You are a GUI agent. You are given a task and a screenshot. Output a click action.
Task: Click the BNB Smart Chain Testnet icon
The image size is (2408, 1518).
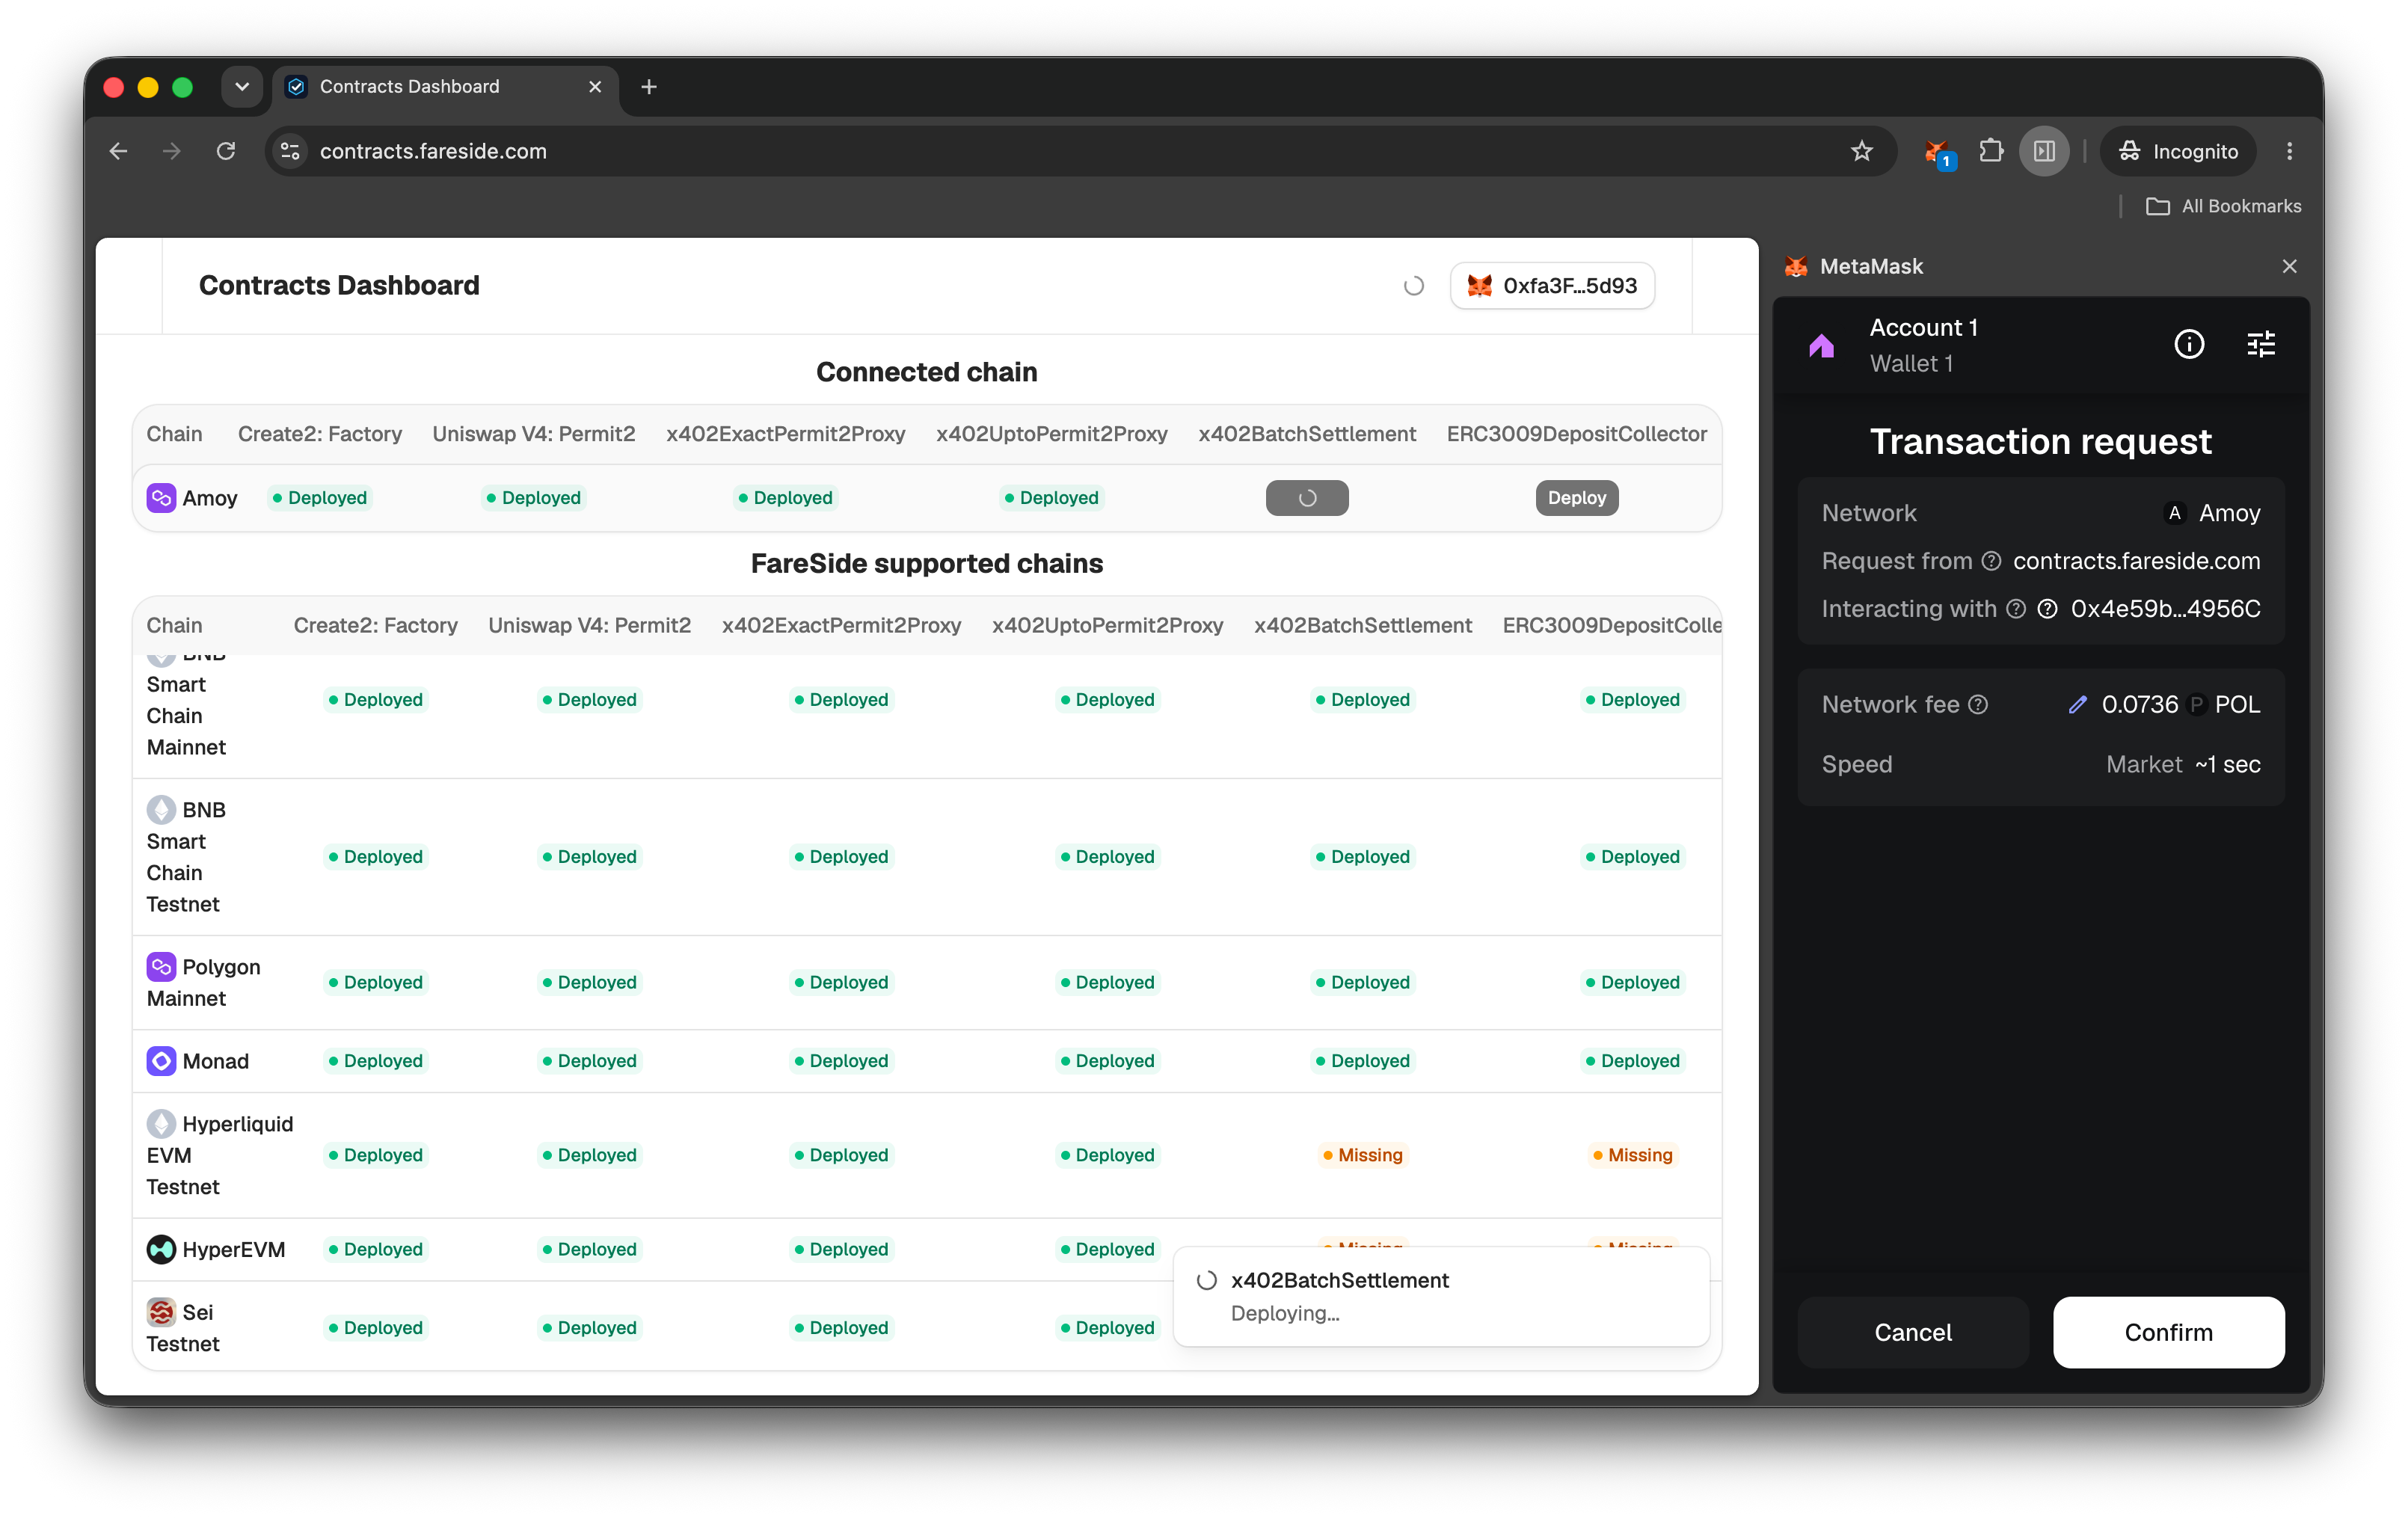coord(161,810)
